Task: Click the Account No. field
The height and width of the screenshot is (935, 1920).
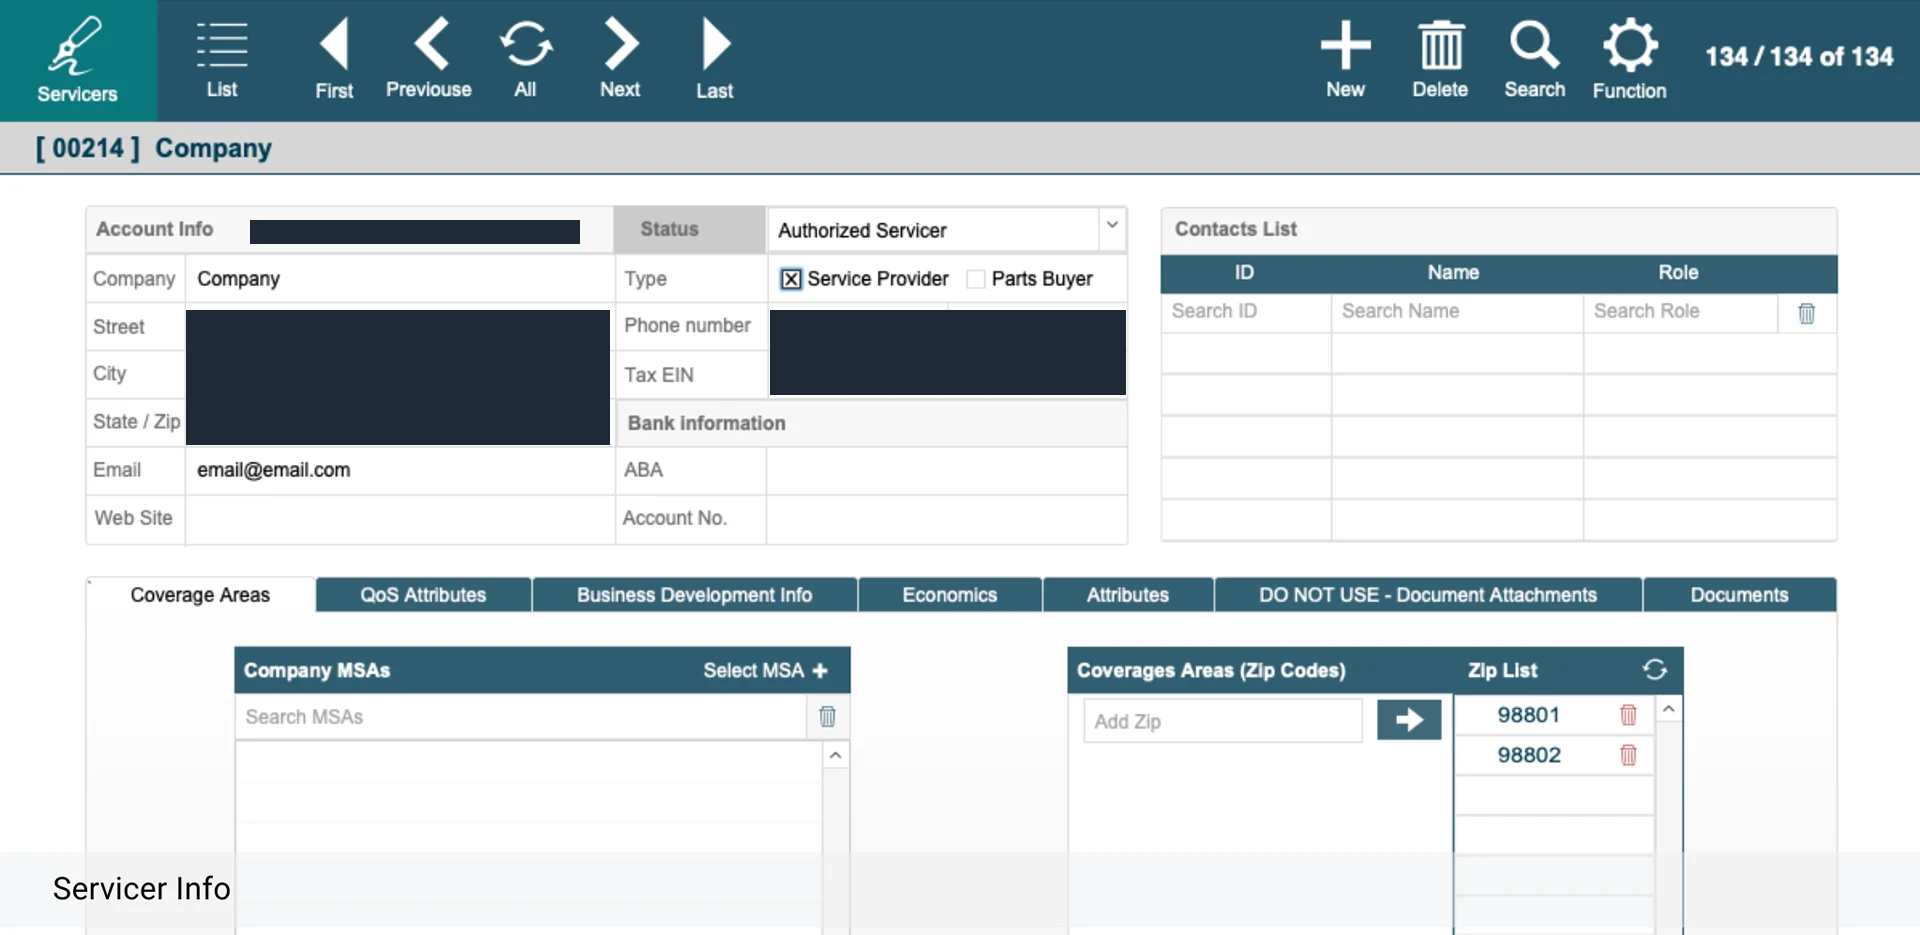Action: pyautogui.click(x=946, y=519)
